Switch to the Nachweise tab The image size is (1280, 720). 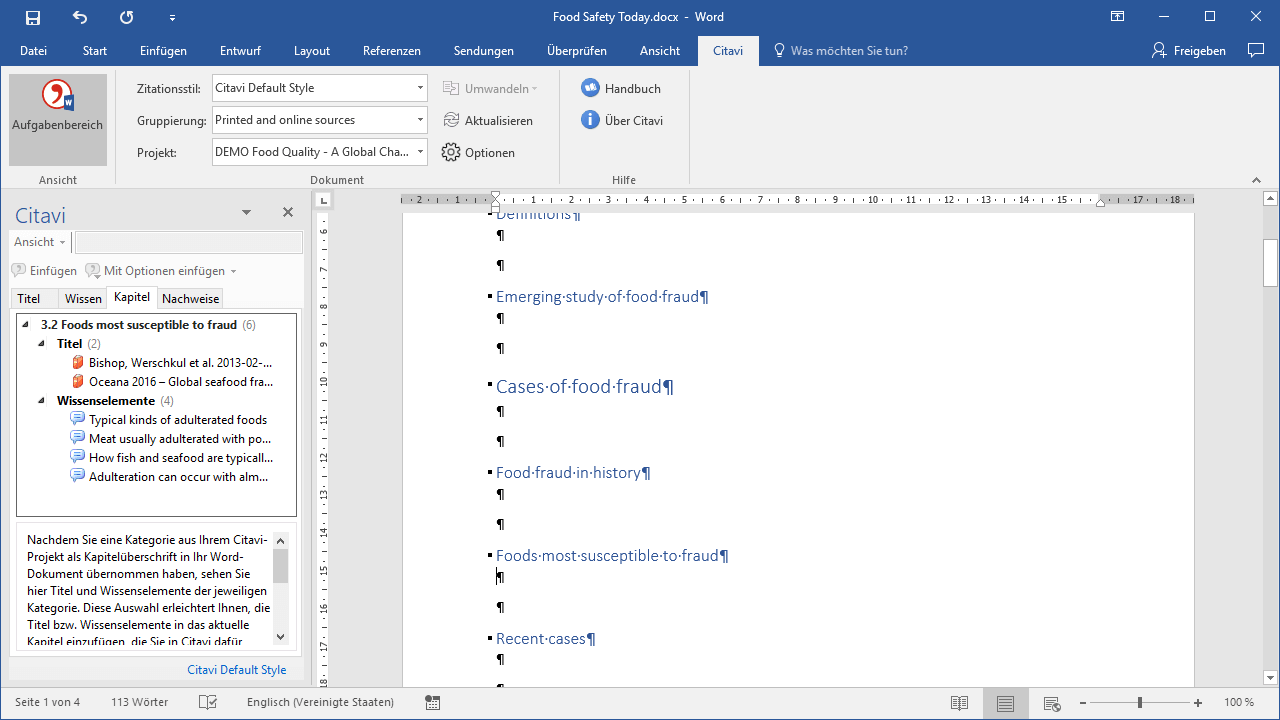(x=190, y=299)
